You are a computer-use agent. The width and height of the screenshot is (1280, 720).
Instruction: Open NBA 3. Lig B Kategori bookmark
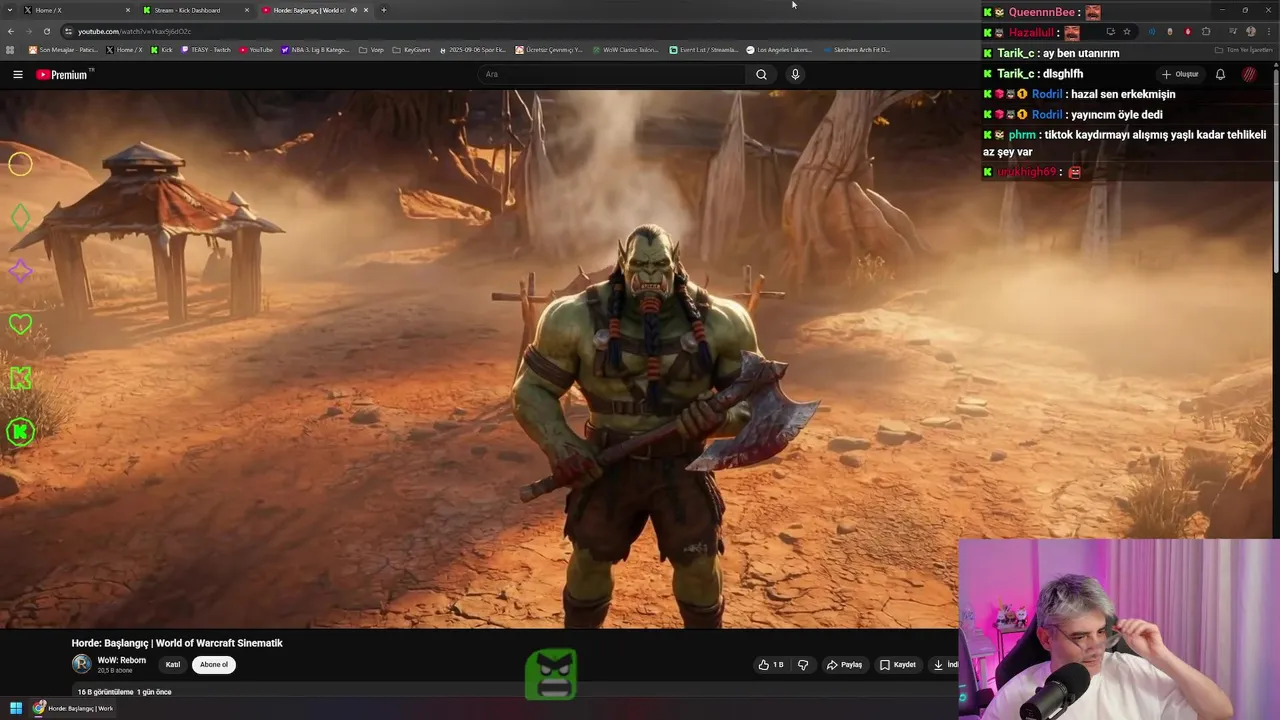(x=316, y=49)
